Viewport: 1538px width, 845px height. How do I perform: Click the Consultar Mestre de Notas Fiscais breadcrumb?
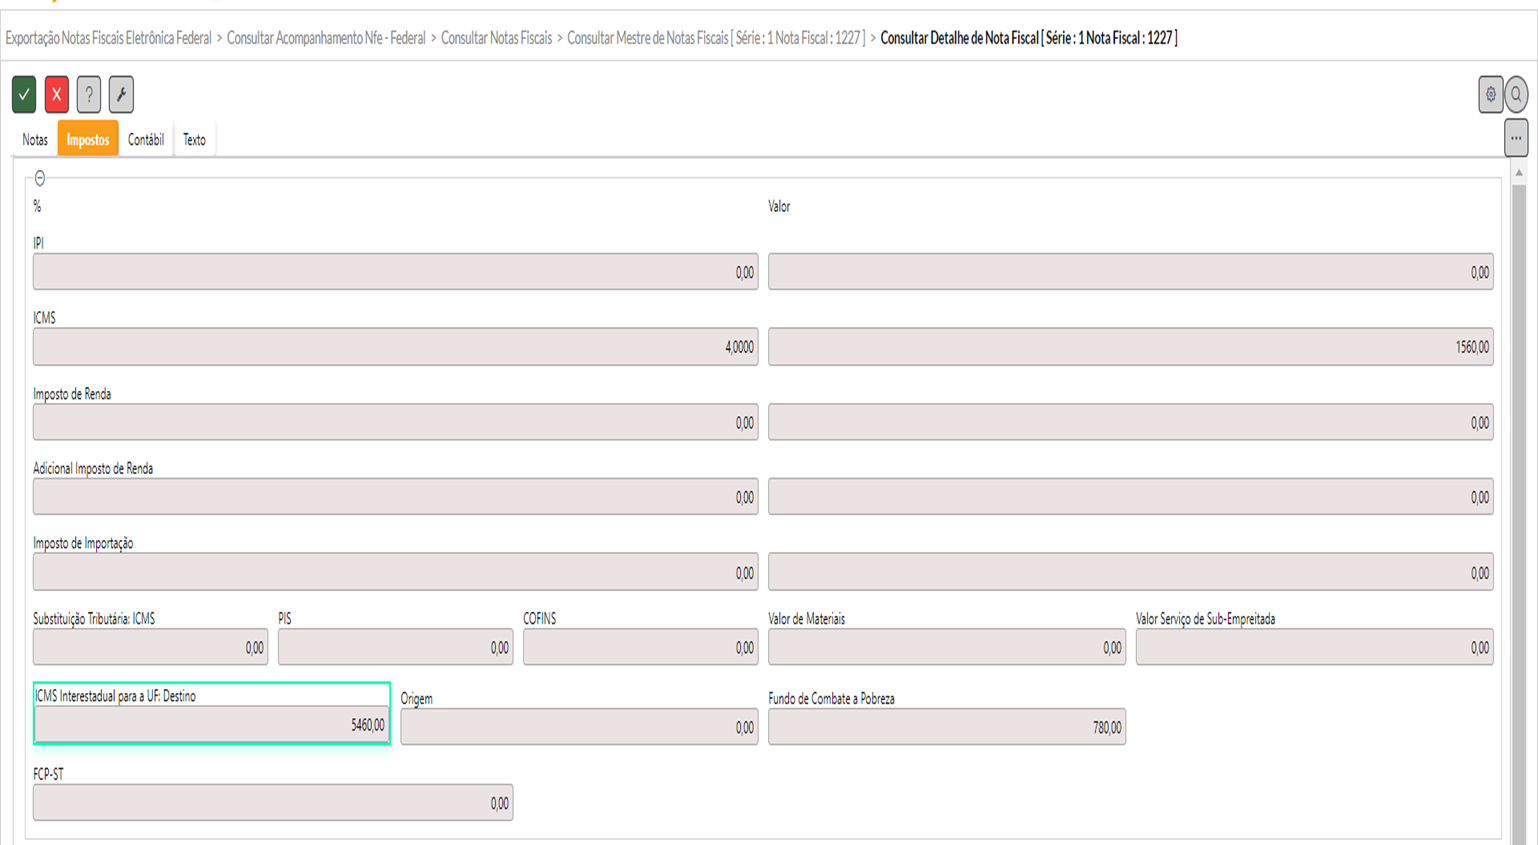[716, 38]
